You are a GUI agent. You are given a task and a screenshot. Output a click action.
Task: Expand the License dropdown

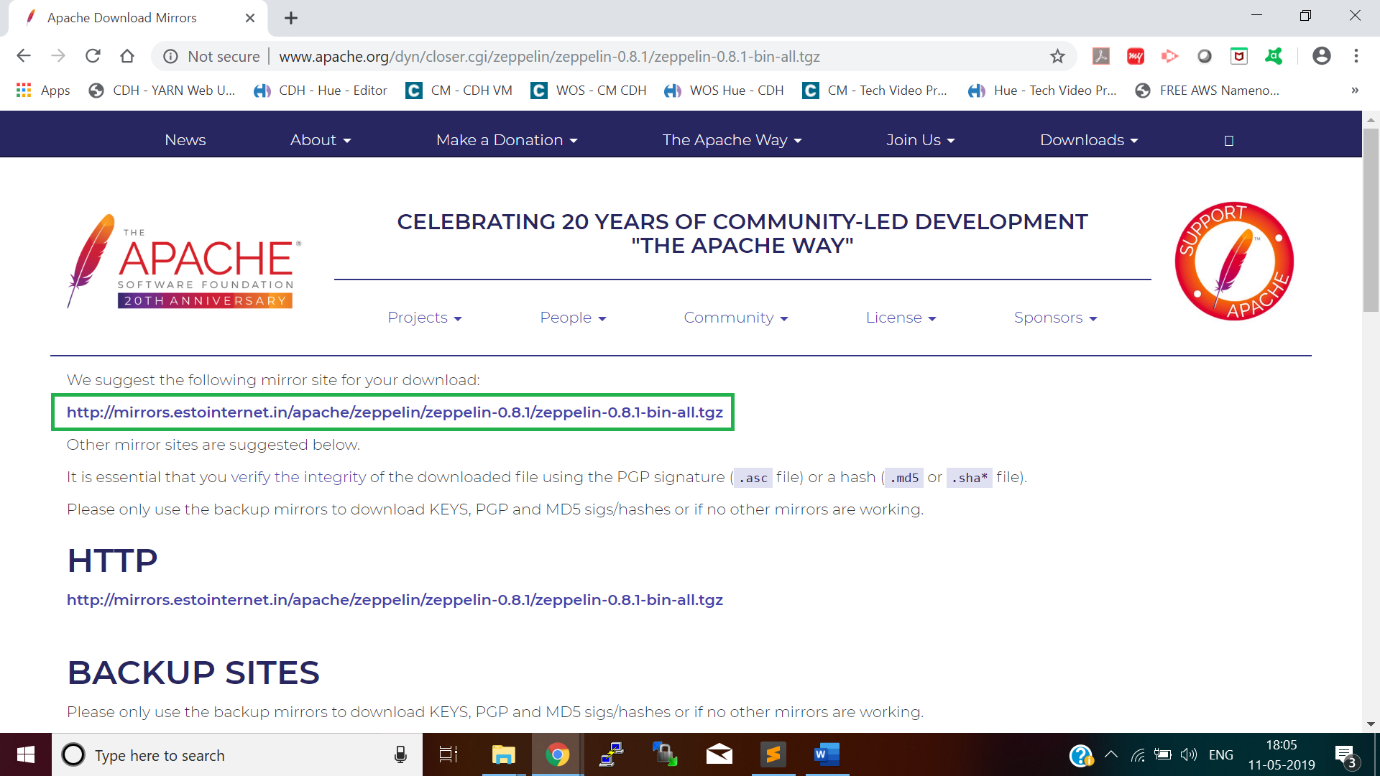click(x=901, y=318)
